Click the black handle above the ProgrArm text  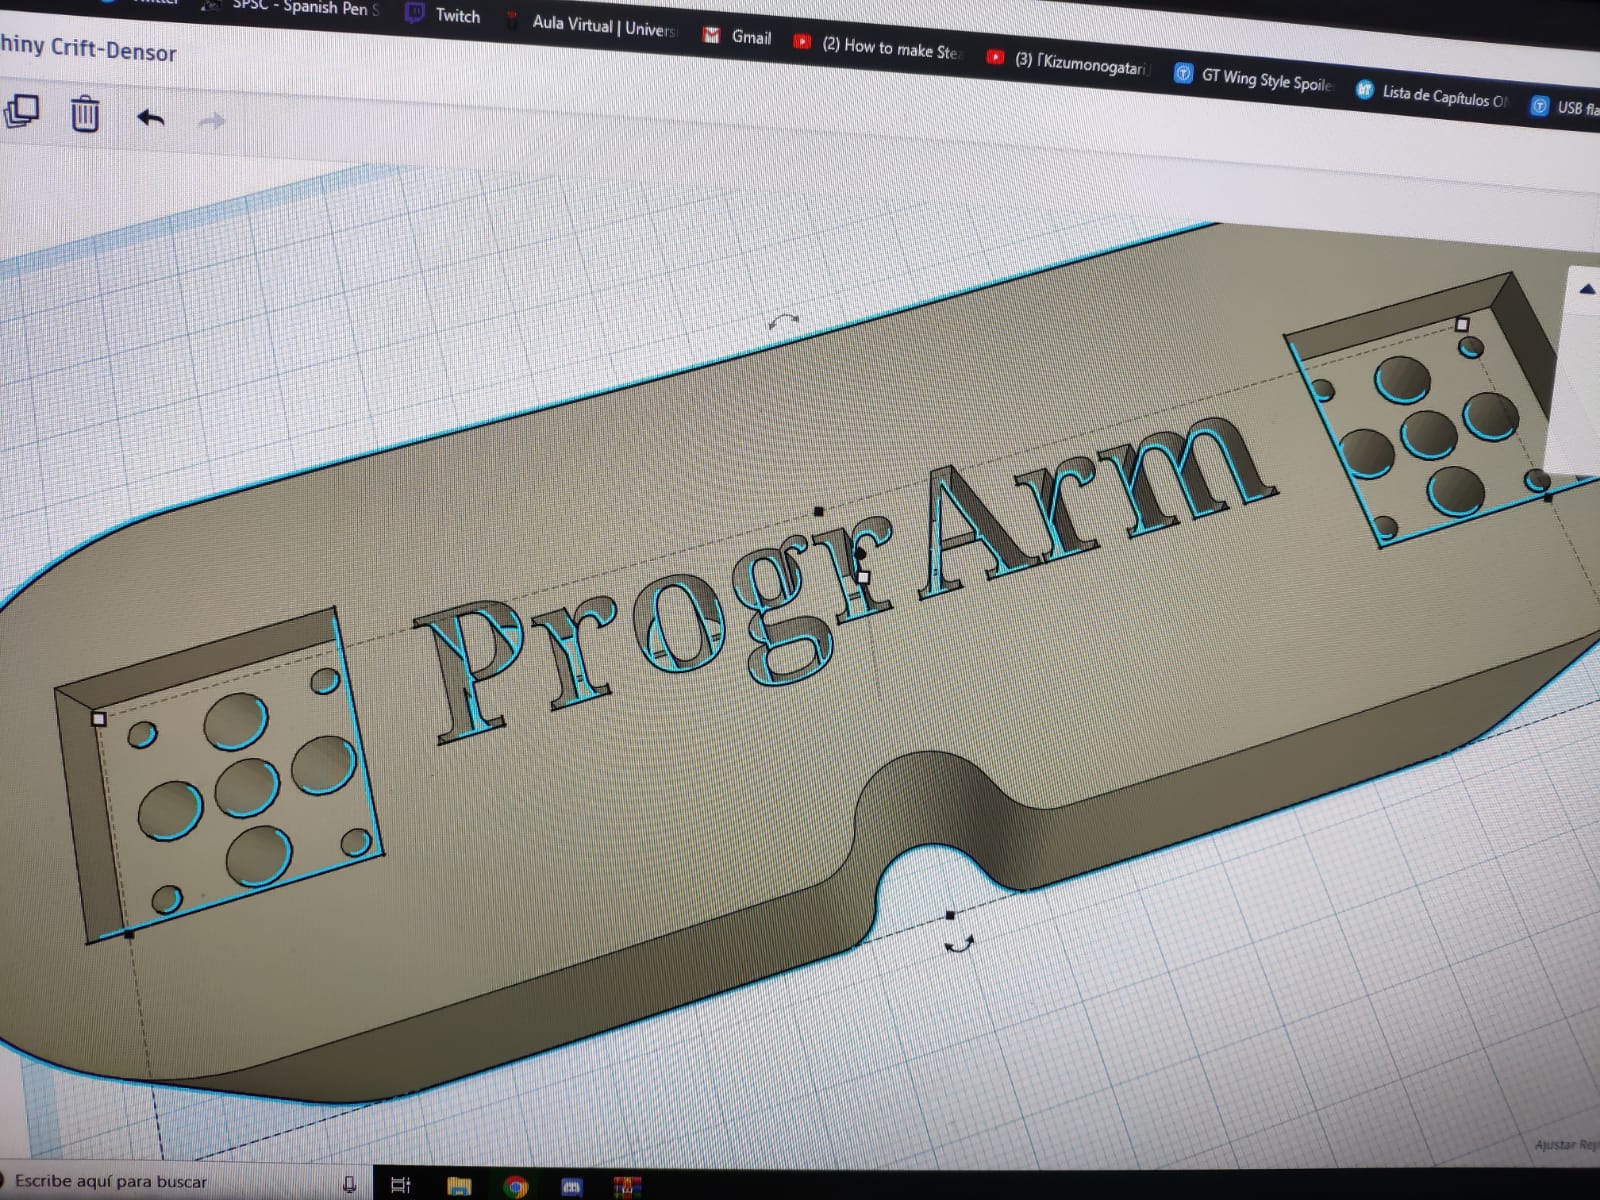coord(819,512)
